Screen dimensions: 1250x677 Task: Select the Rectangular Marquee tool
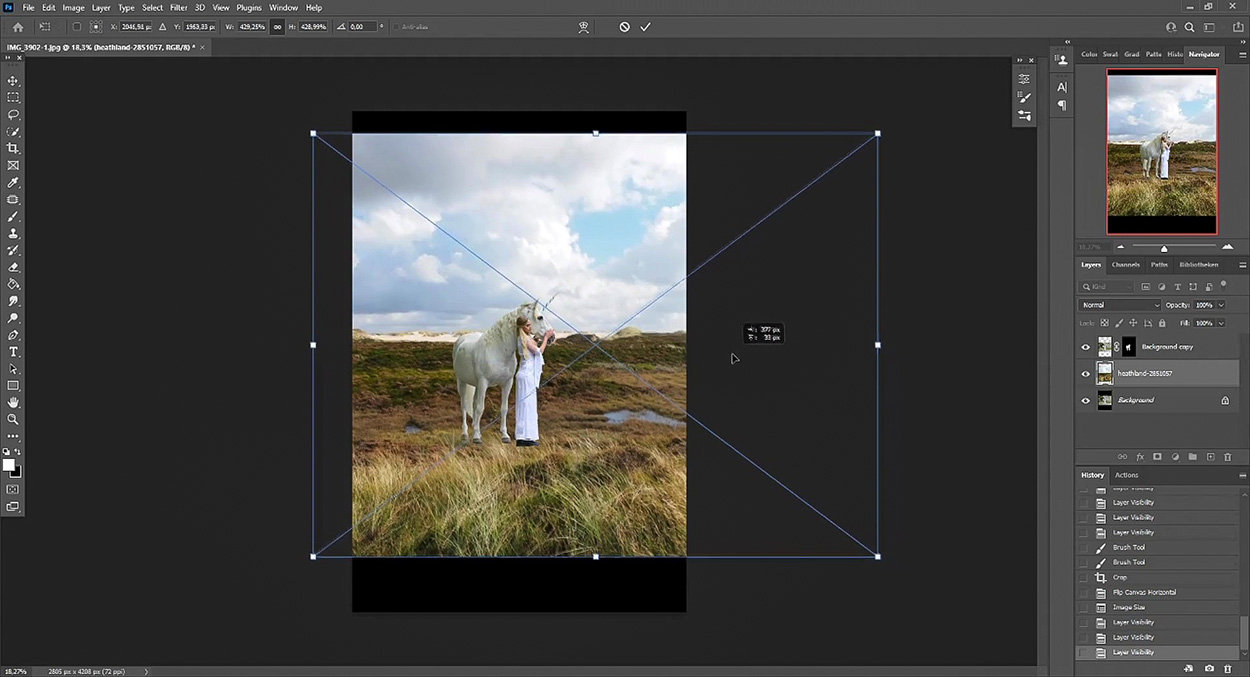[13, 98]
